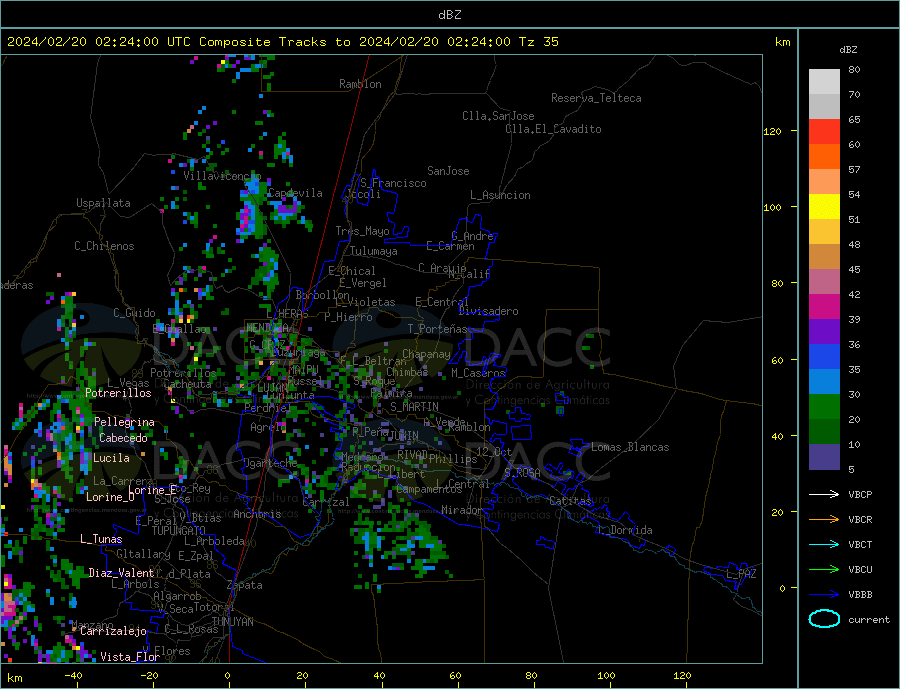This screenshot has width=900, height=689.
Task: Click the cyan current ellipse icon
Action: click(824, 619)
